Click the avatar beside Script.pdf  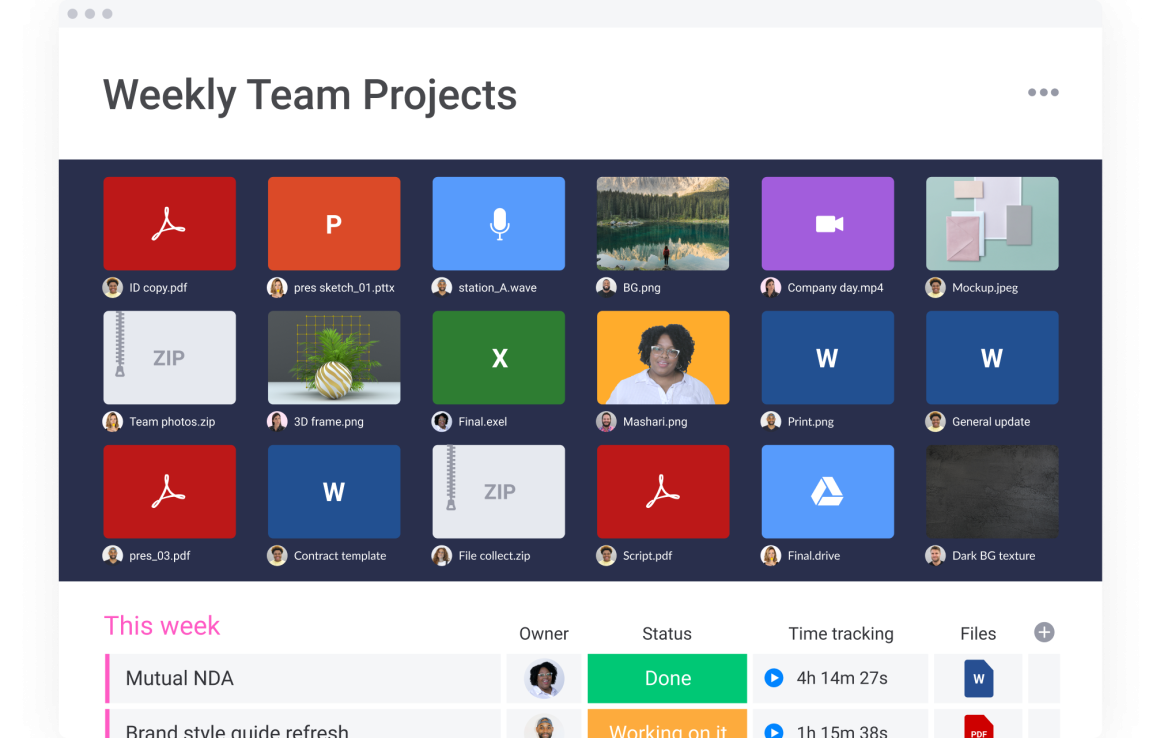click(x=606, y=555)
